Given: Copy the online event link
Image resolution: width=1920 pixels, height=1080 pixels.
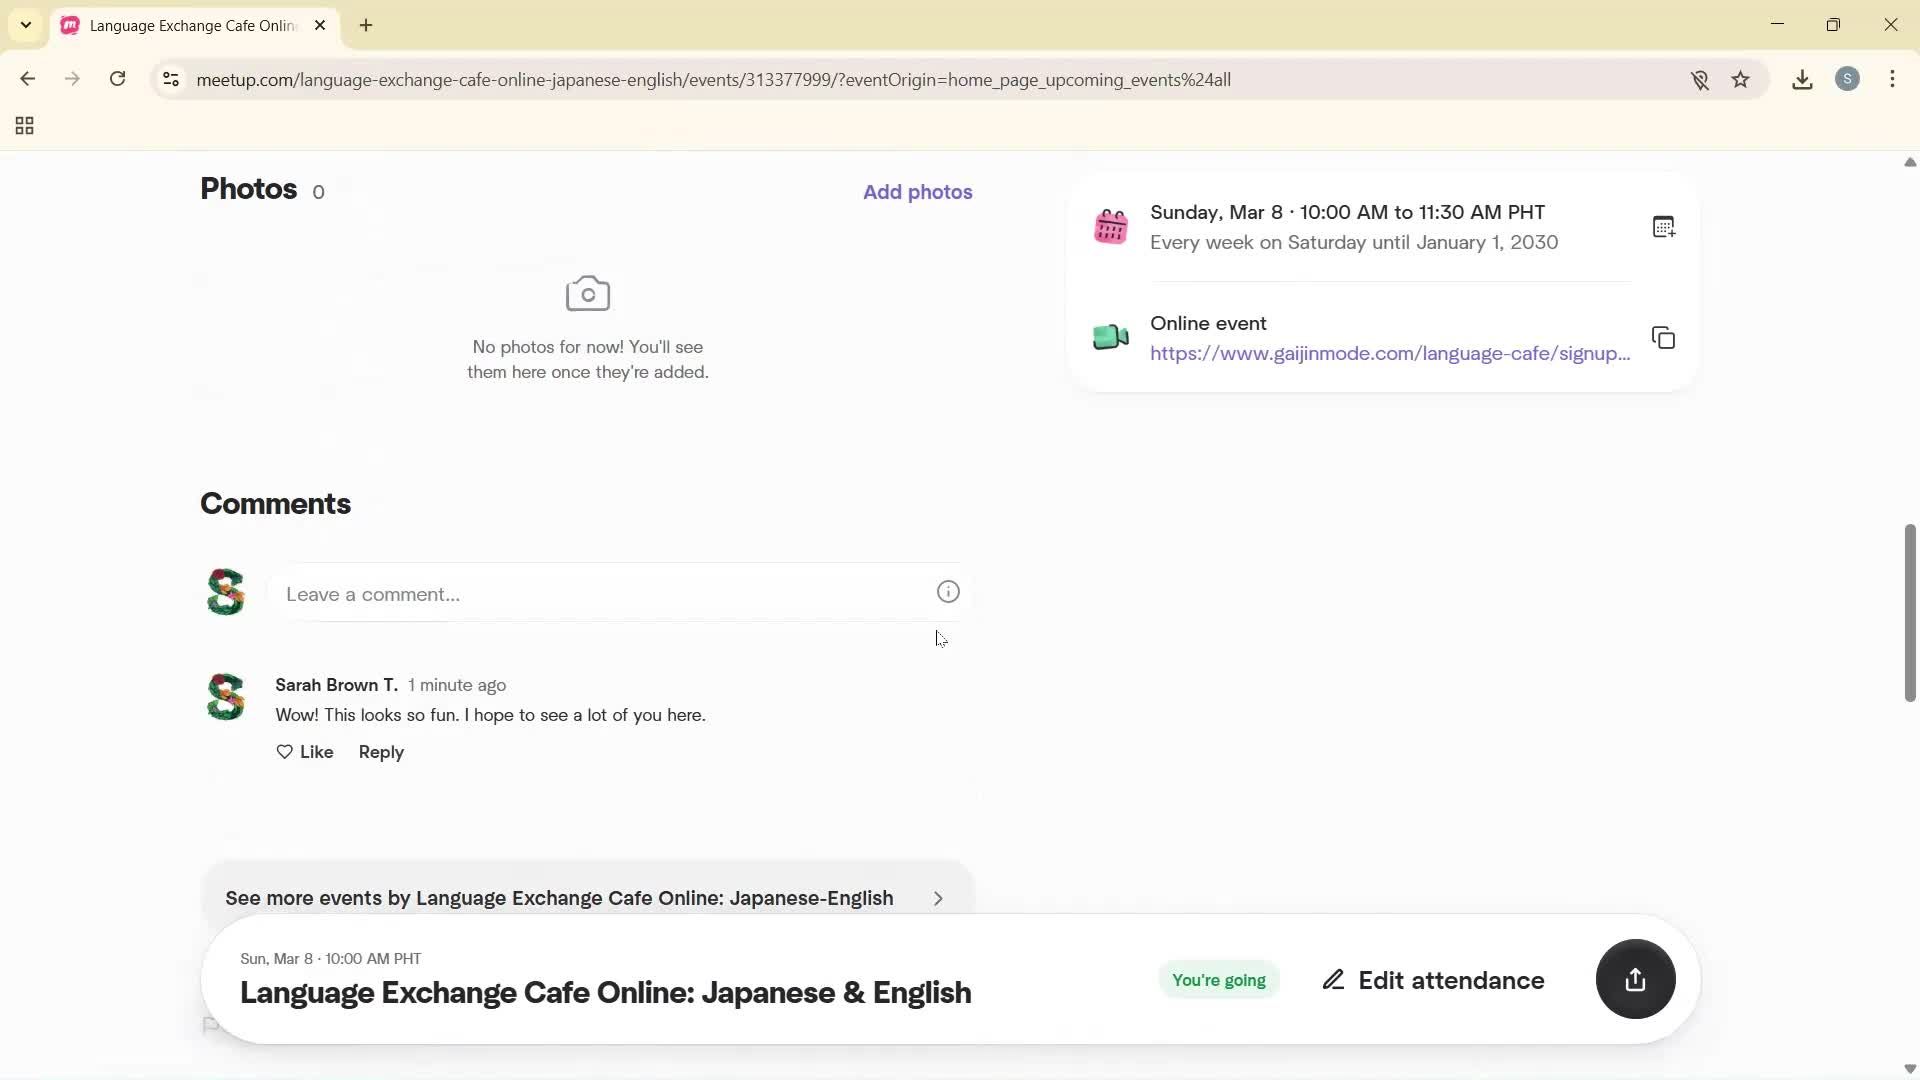Looking at the screenshot, I should [x=1663, y=338].
